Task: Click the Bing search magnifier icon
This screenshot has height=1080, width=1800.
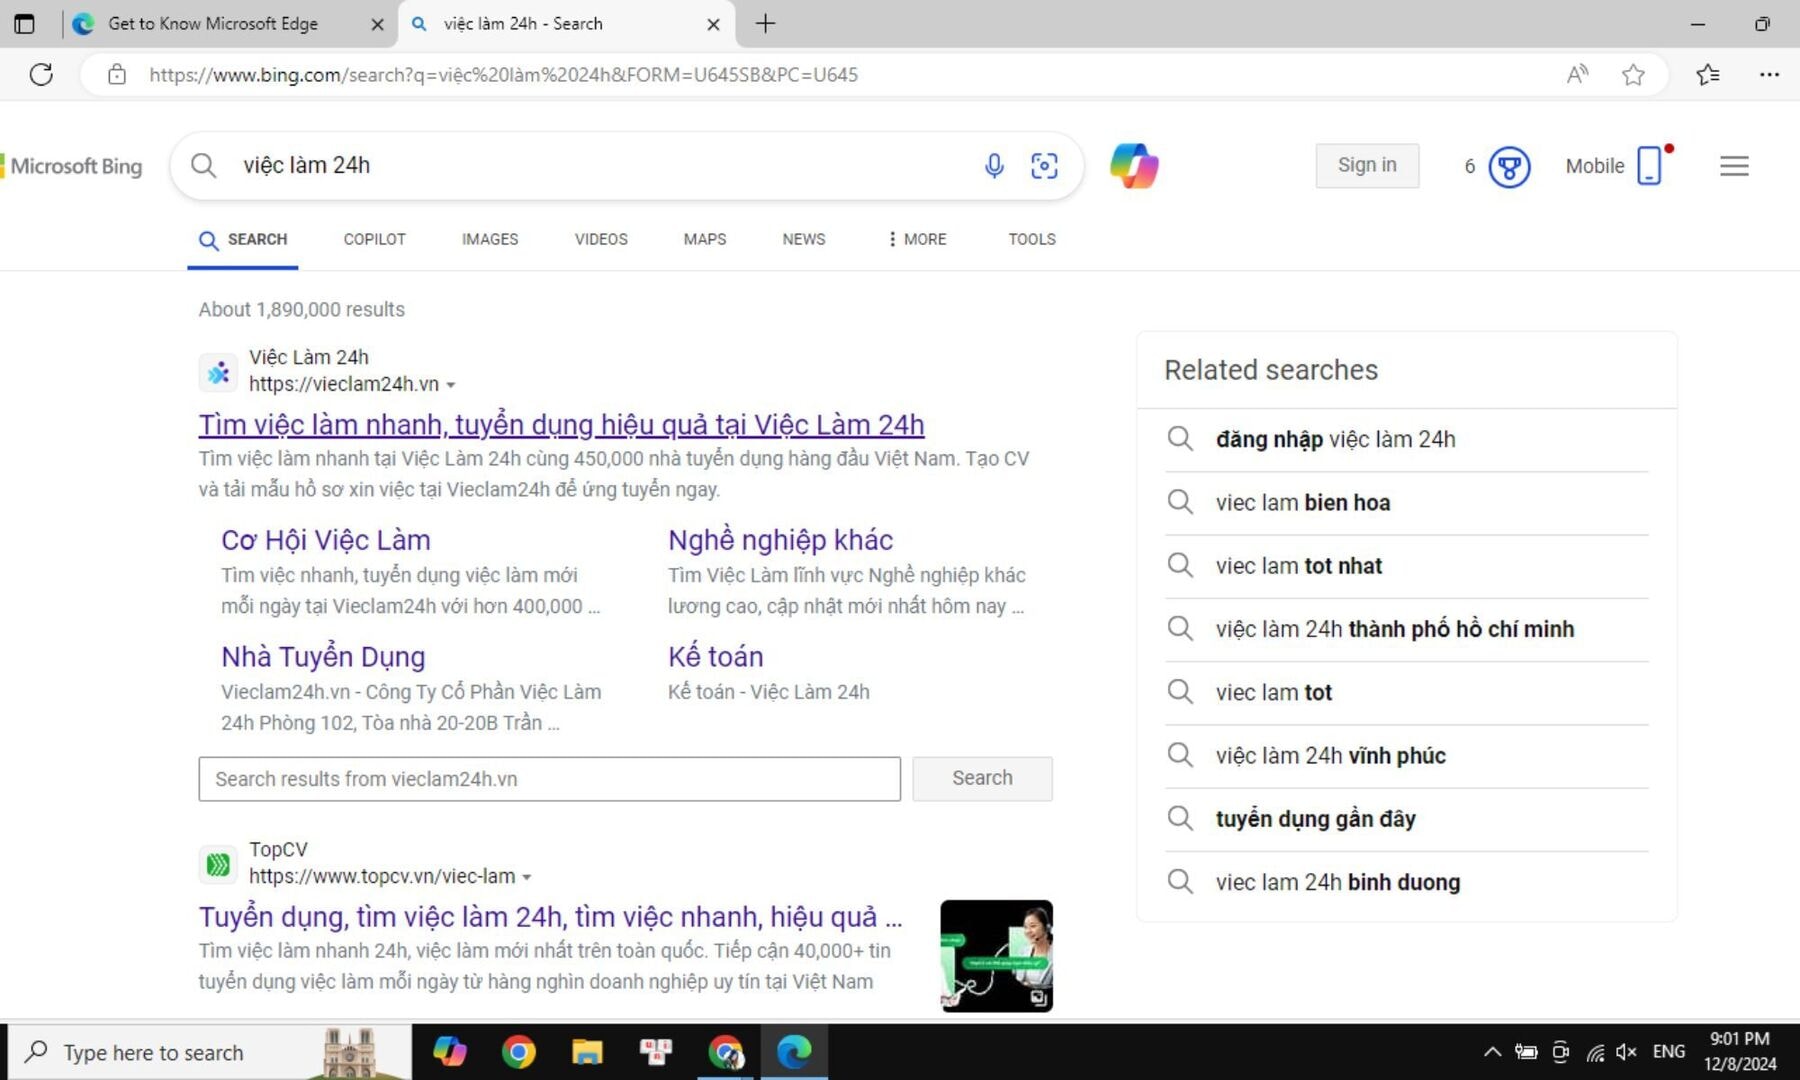Action: click(x=203, y=165)
